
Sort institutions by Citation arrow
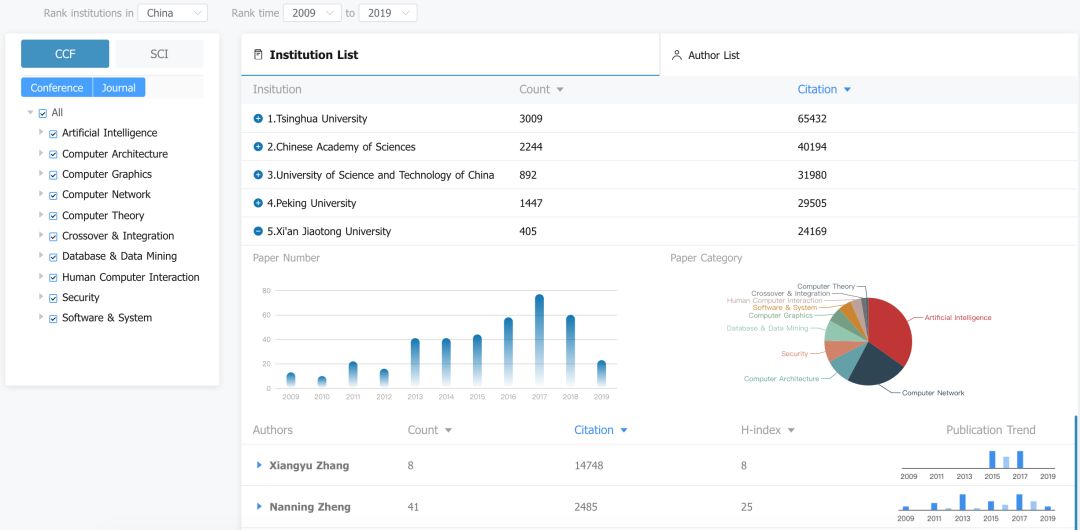click(847, 90)
